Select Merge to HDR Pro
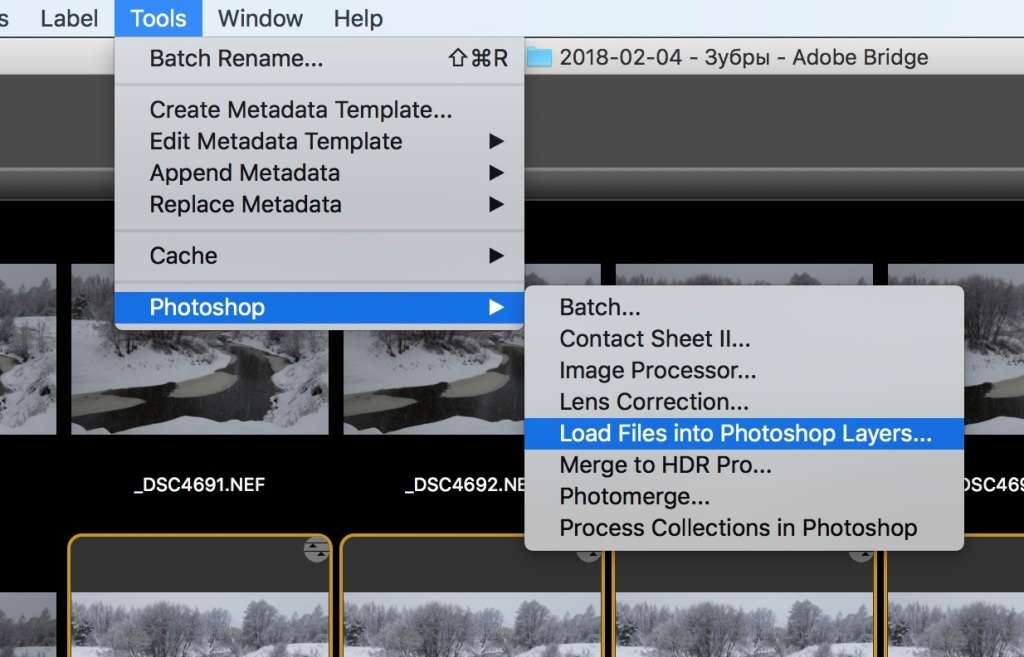The height and width of the screenshot is (657, 1024). point(665,465)
